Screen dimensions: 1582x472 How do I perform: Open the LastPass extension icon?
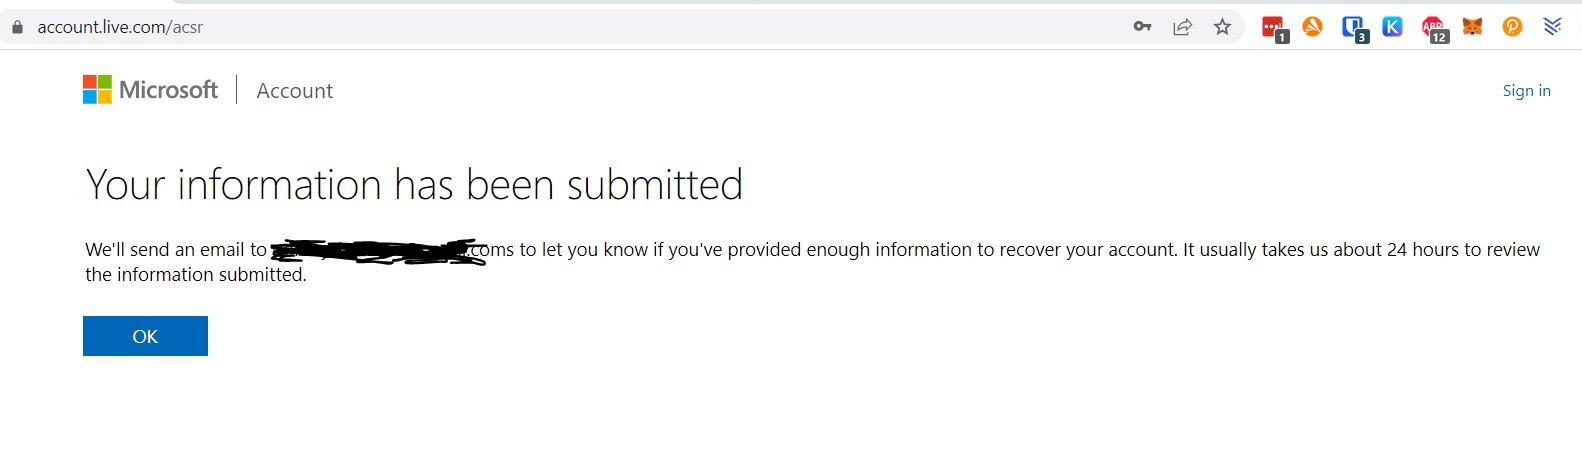(1273, 28)
